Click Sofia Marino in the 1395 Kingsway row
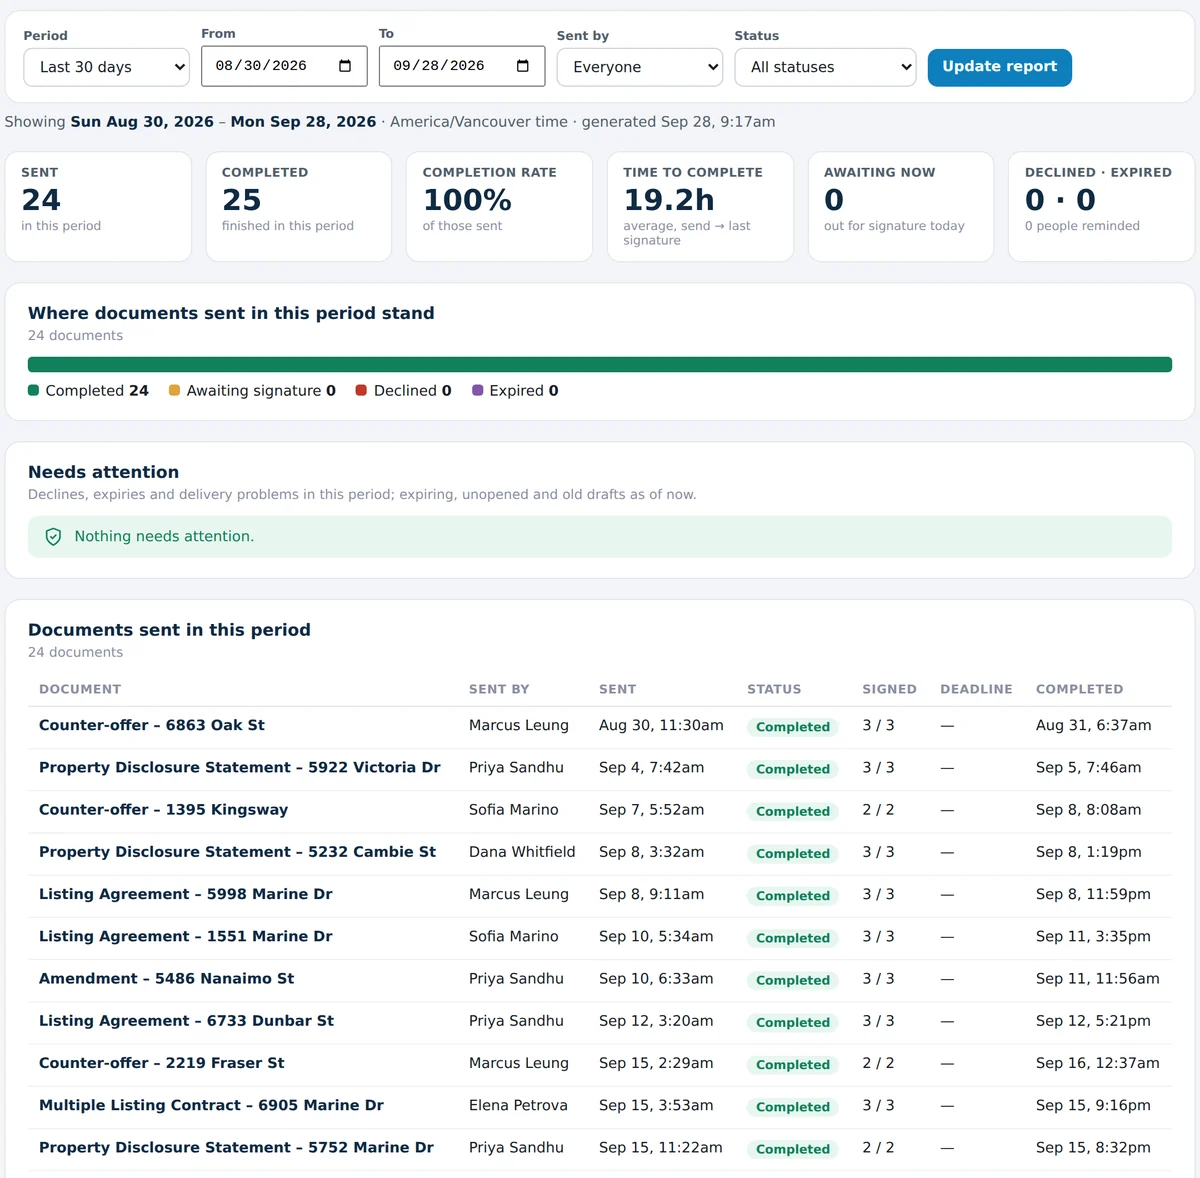This screenshot has height=1178, width=1200. point(514,810)
